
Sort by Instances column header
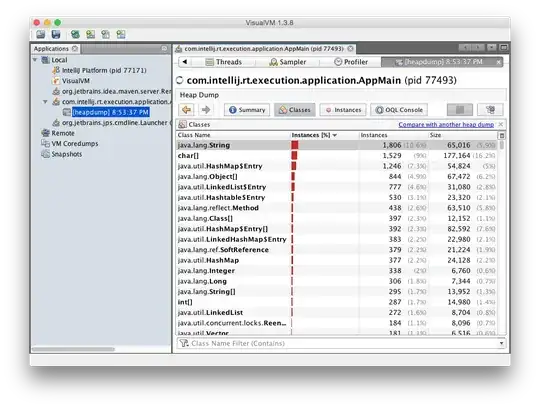[x=393, y=135]
